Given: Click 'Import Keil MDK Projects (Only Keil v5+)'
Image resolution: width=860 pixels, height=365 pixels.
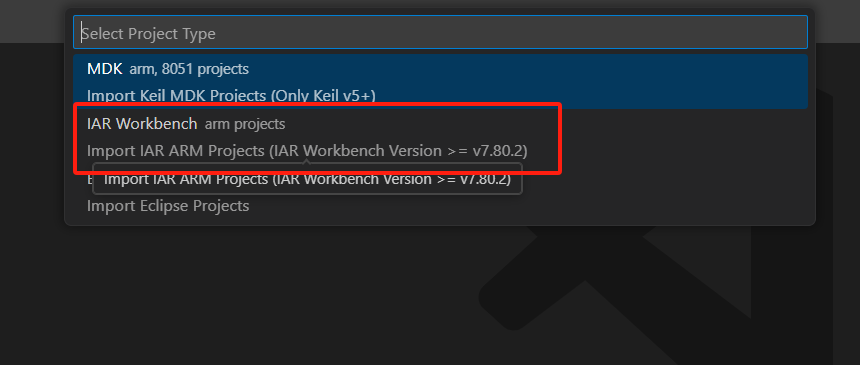Looking at the screenshot, I should click(231, 96).
